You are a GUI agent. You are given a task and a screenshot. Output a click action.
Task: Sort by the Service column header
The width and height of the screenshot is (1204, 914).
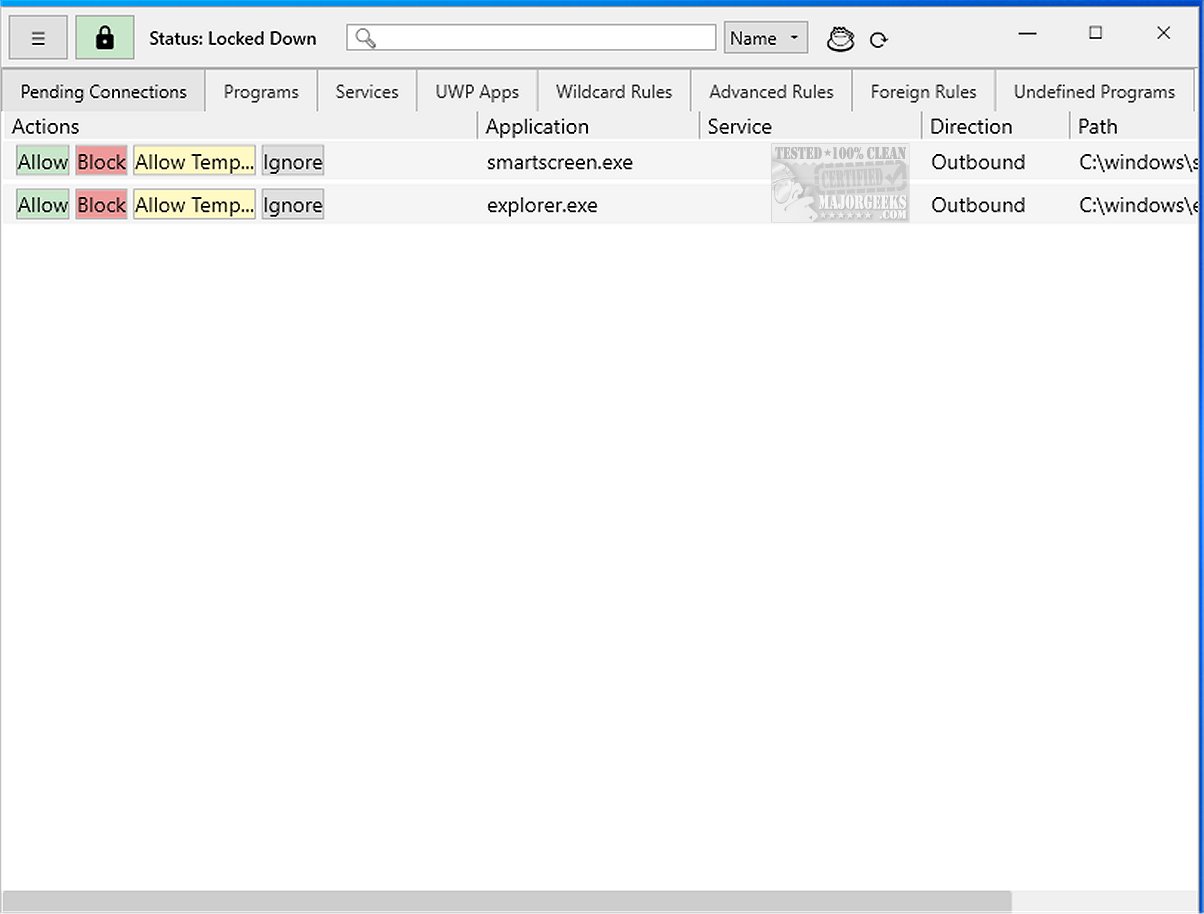(811, 126)
